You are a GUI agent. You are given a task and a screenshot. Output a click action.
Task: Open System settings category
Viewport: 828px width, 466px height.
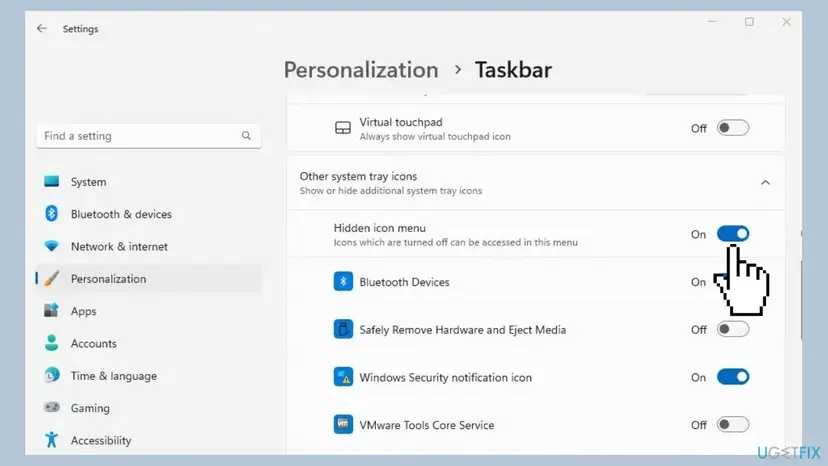click(148, 182)
